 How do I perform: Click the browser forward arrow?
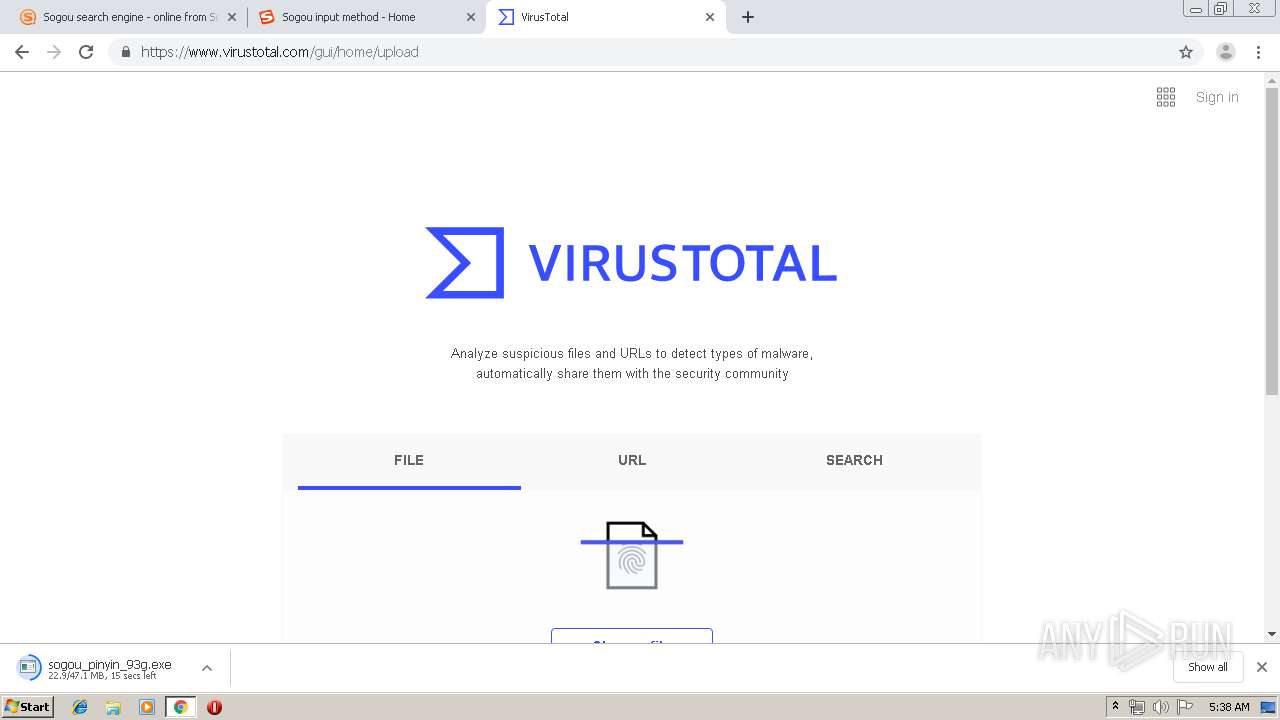coord(54,52)
